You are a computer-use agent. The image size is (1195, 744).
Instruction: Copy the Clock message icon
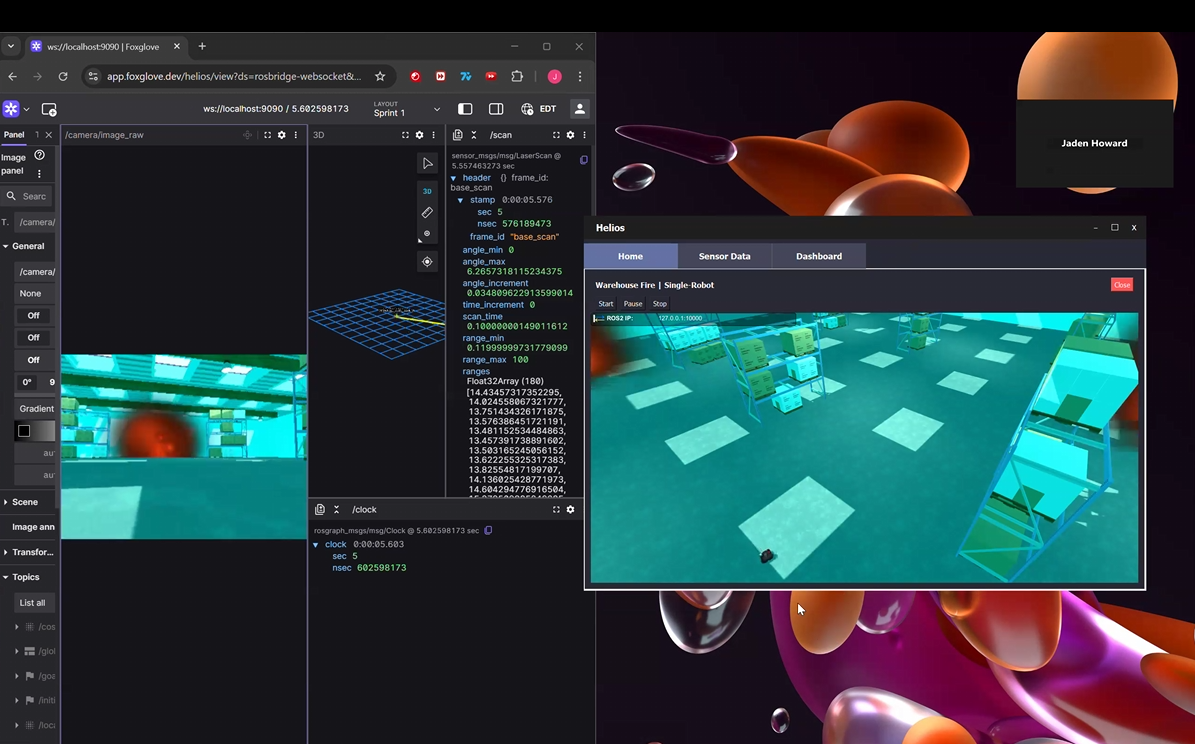coord(489,530)
